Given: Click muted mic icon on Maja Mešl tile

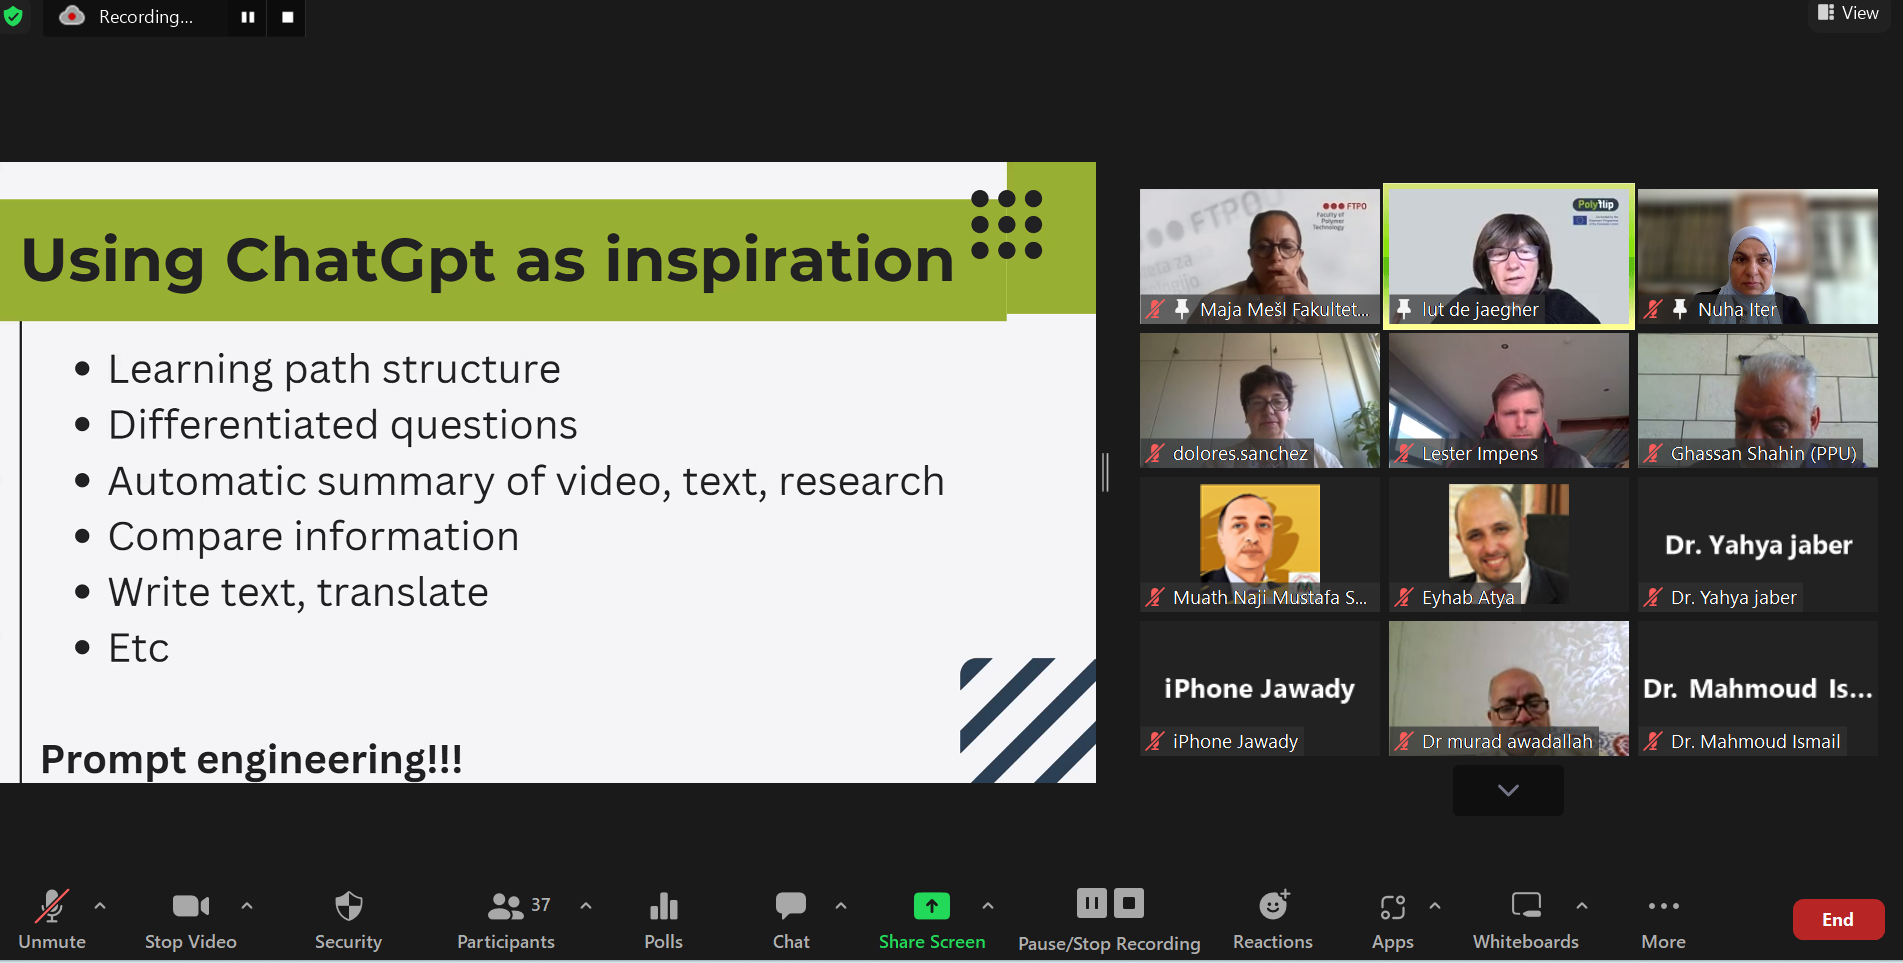Looking at the screenshot, I should pyautogui.click(x=1155, y=309).
